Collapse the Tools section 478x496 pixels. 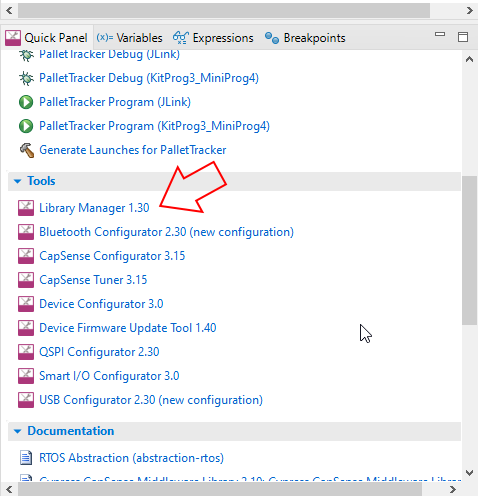17,181
